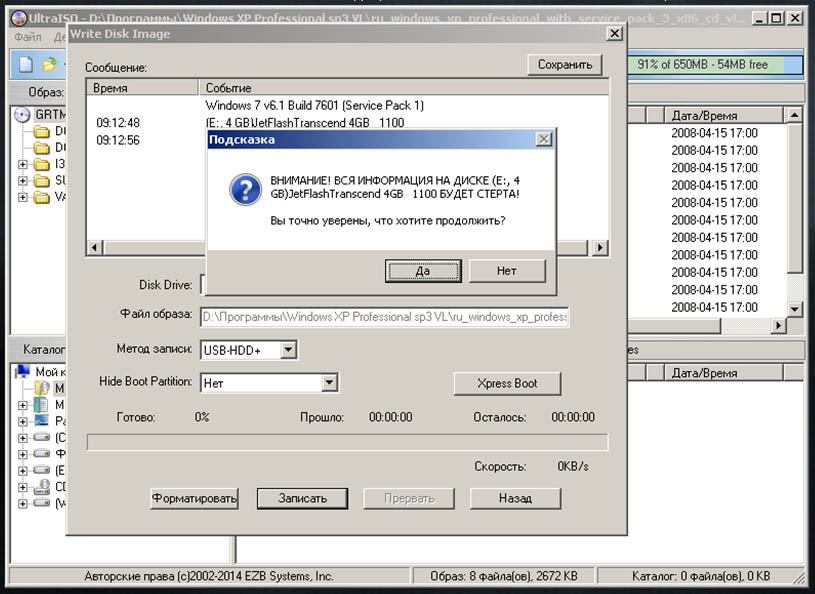Click the My Computer icon in catalog tree
Image resolution: width=815 pixels, height=594 pixels.
tap(22, 371)
